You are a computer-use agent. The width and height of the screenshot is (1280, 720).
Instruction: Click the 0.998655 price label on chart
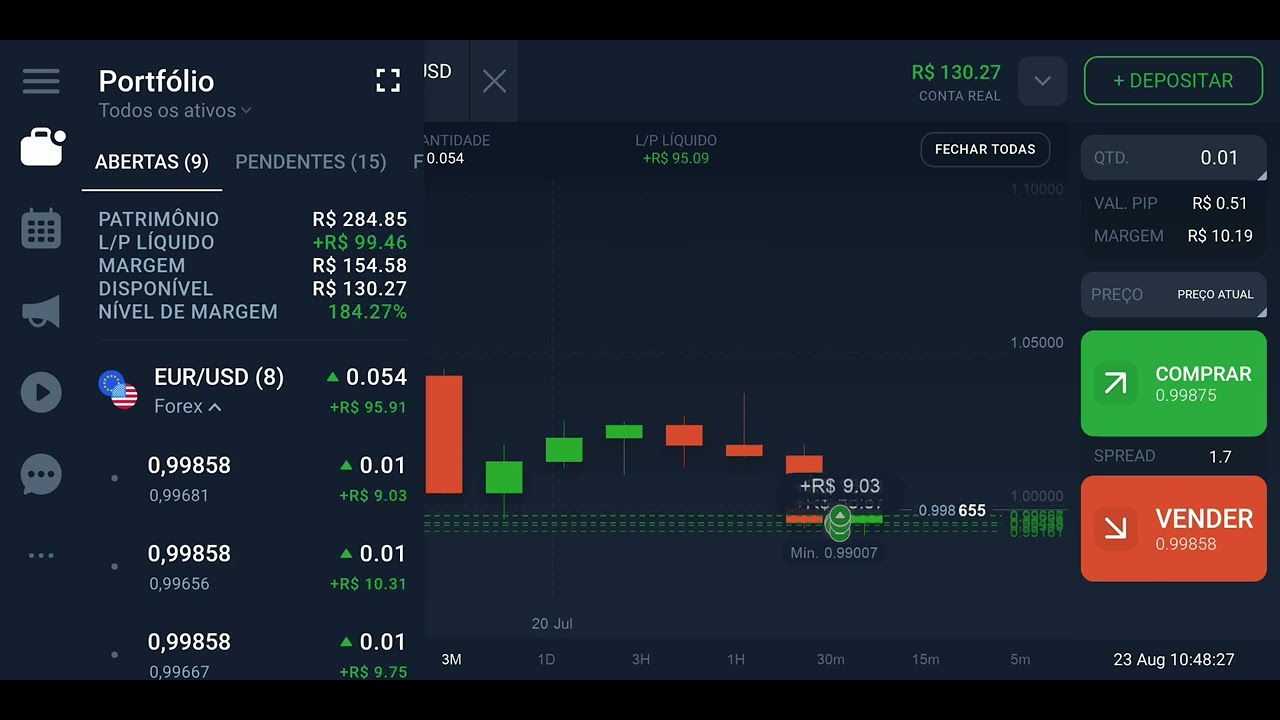pyautogui.click(x=952, y=511)
